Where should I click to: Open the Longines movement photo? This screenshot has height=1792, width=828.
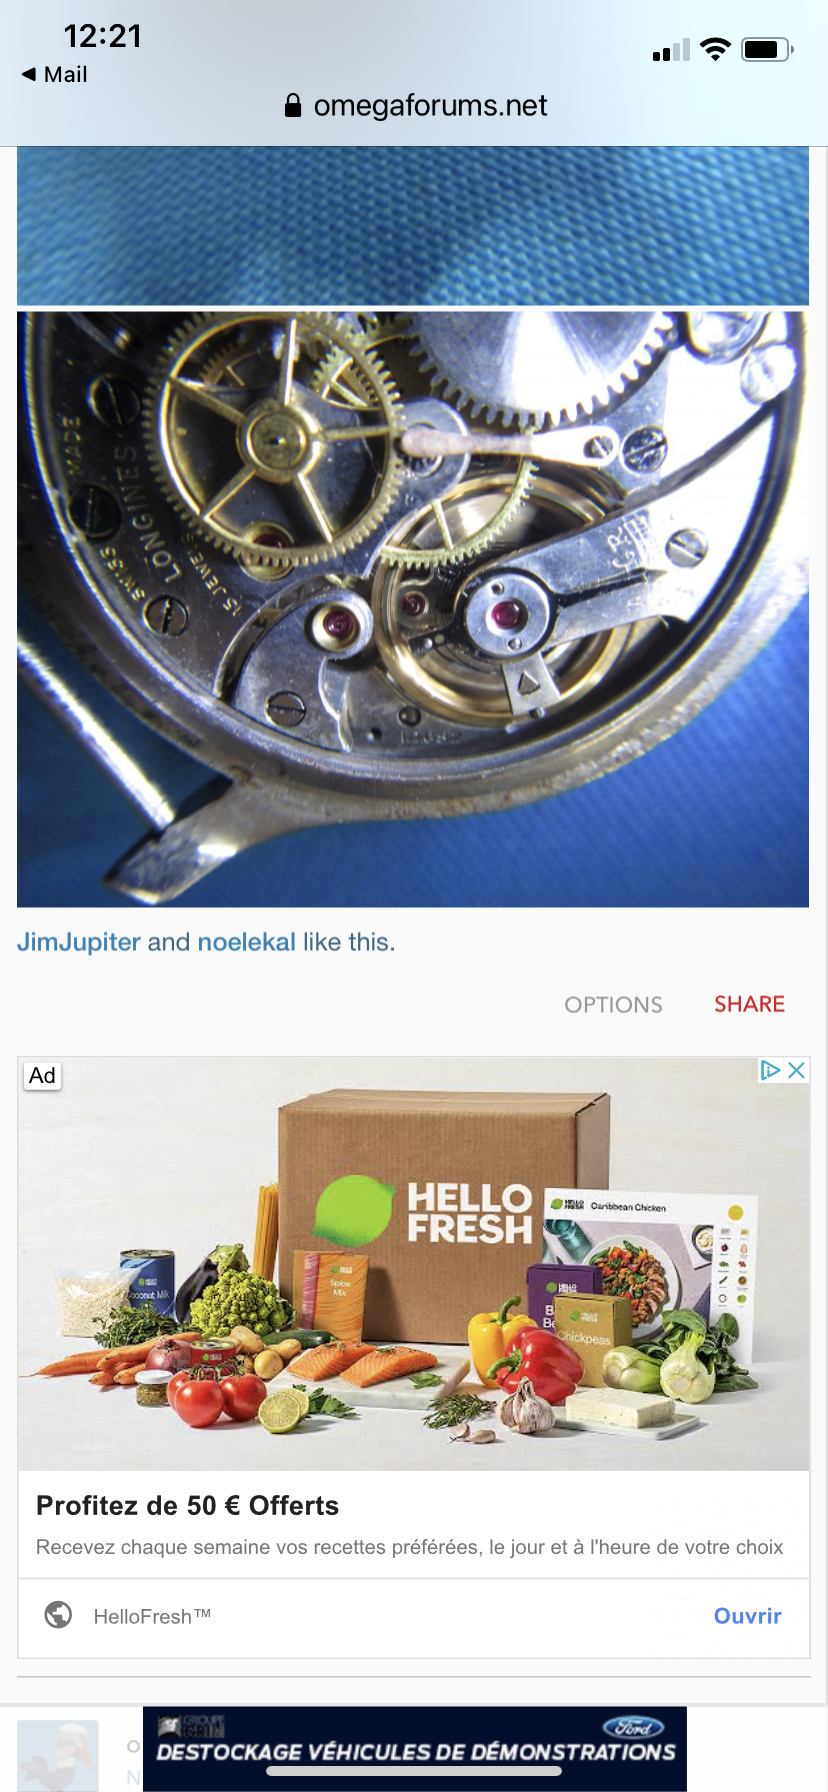[413, 609]
